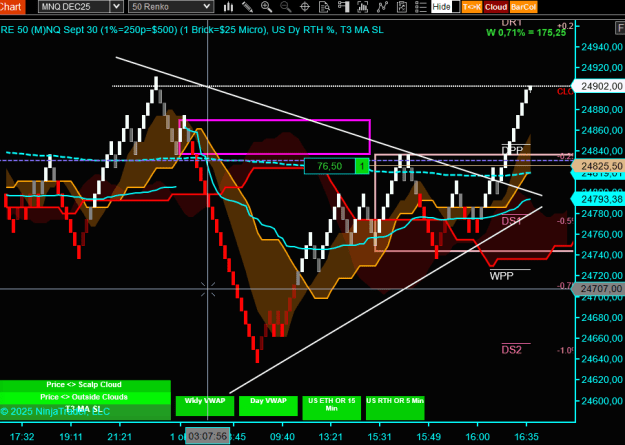This screenshot has height=445, width=625.
Task: Open the chart style bars icon
Action: [228, 6]
